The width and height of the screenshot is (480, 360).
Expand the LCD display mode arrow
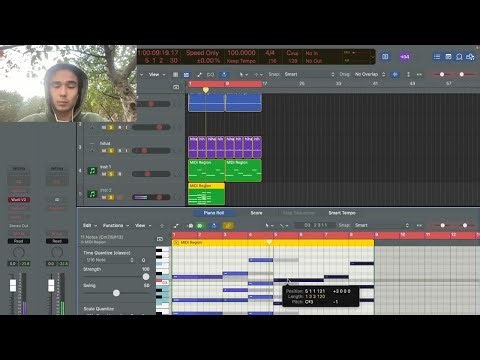(372, 57)
